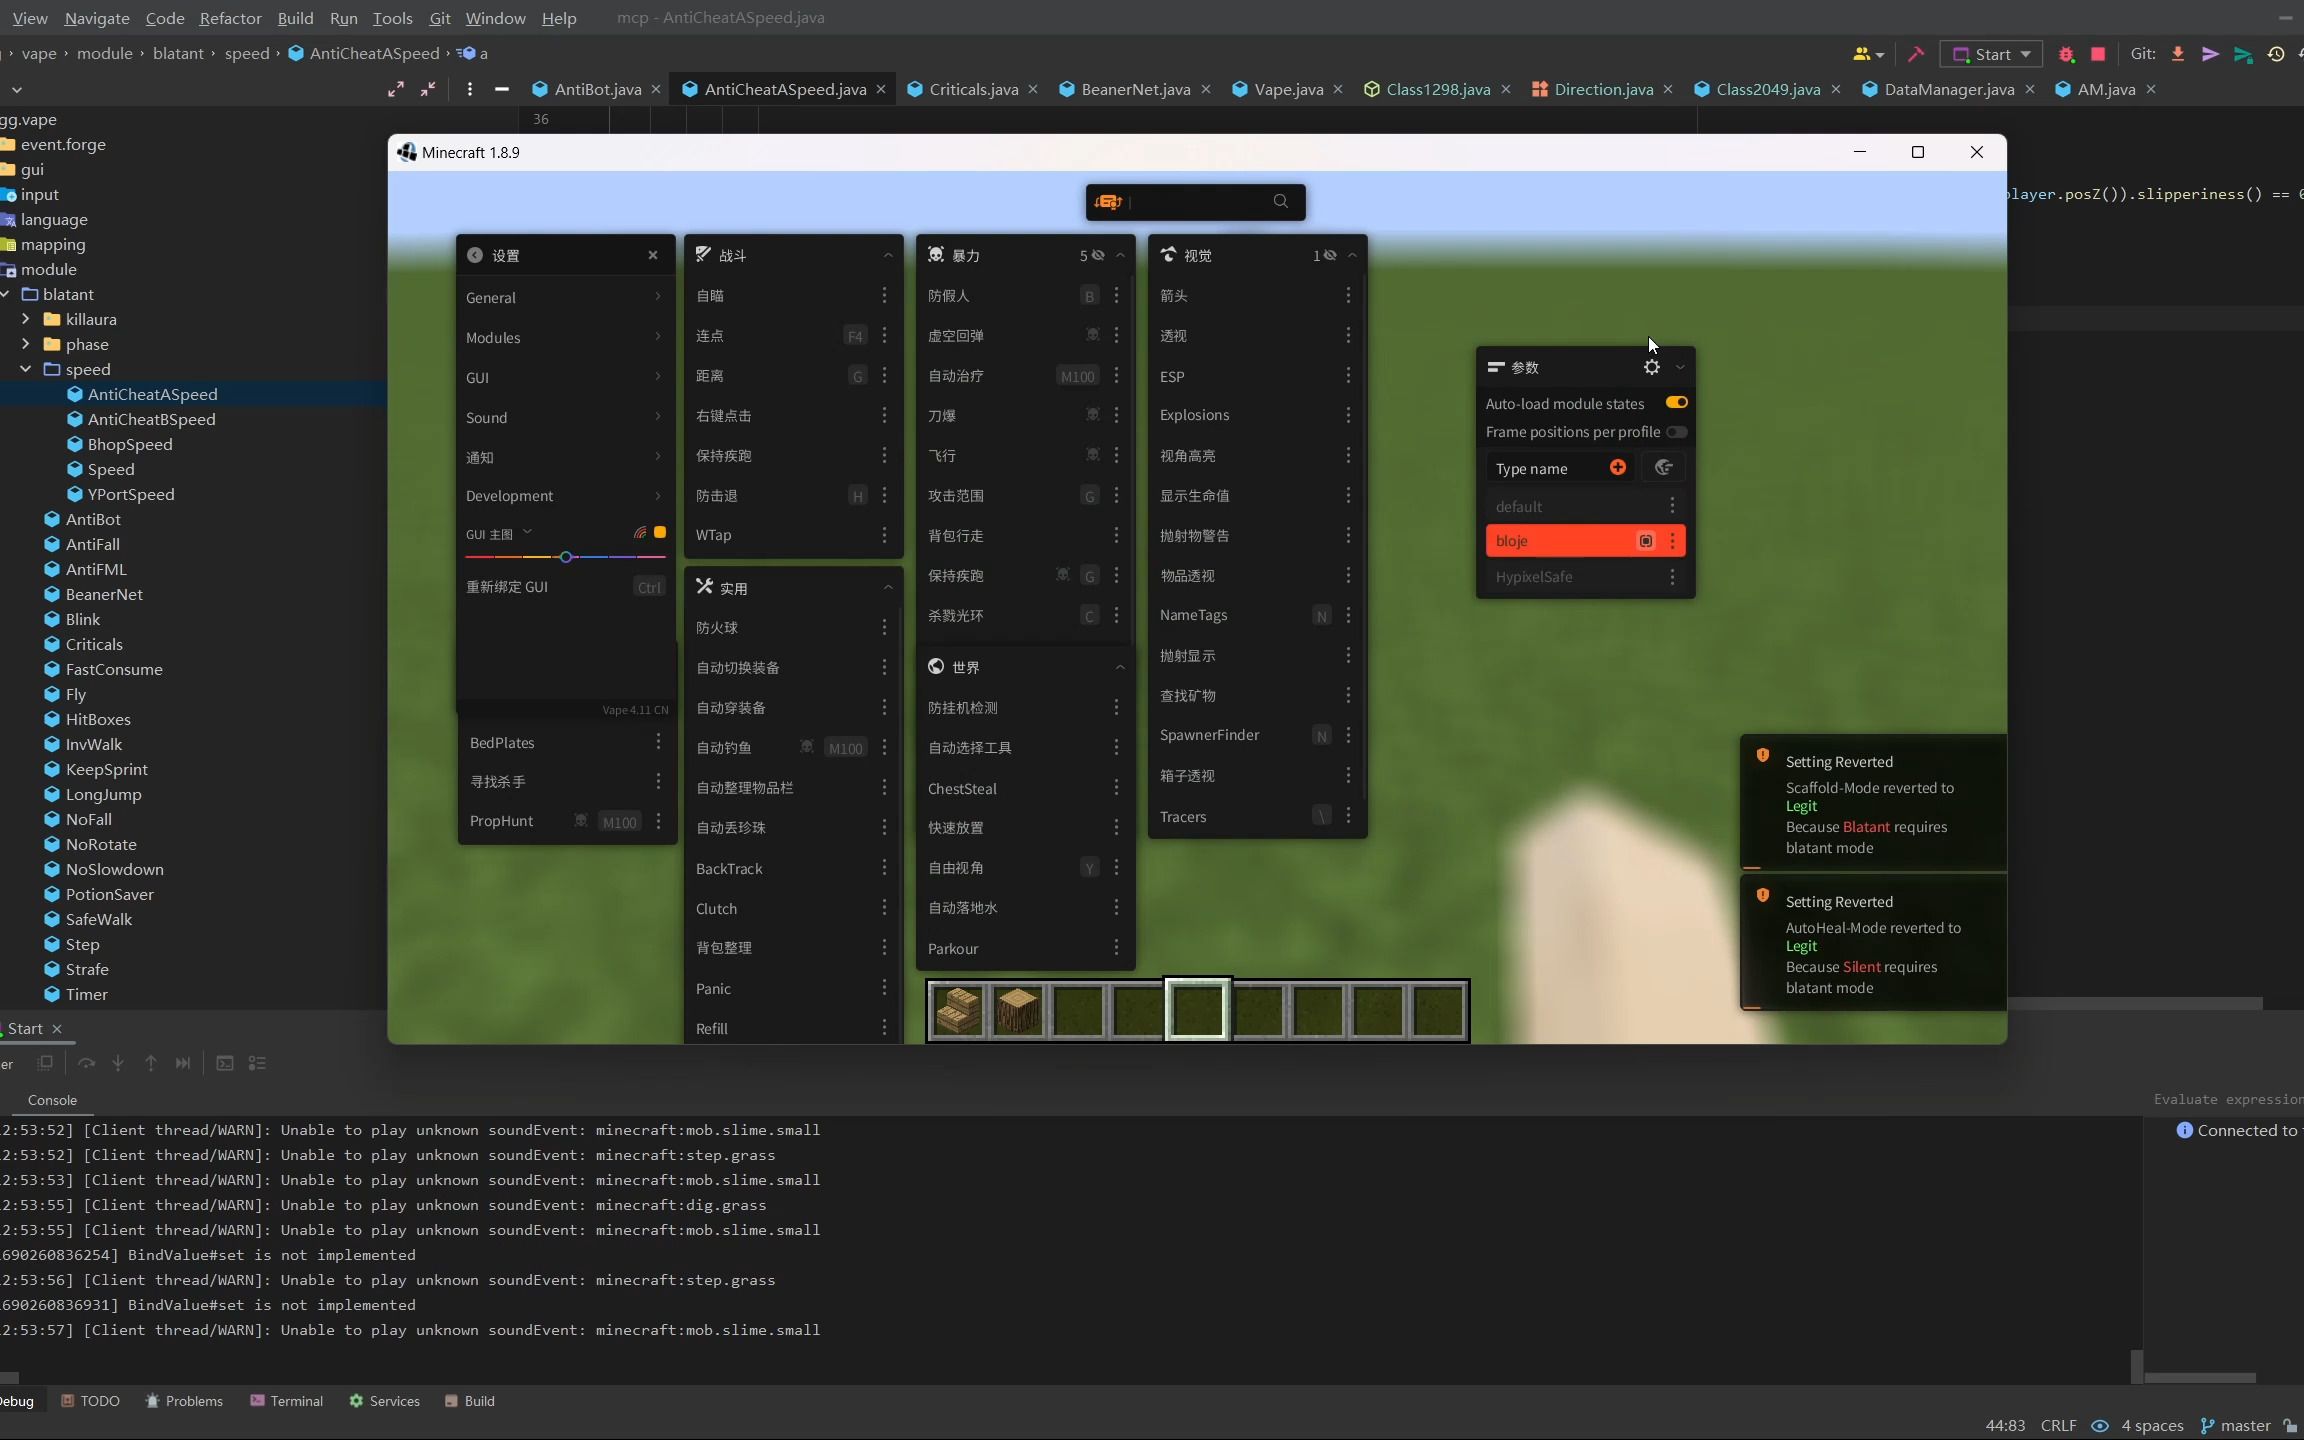Collapse the 战斗 category panel
The width and height of the screenshot is (2304, 1440).
pos(888,255)
